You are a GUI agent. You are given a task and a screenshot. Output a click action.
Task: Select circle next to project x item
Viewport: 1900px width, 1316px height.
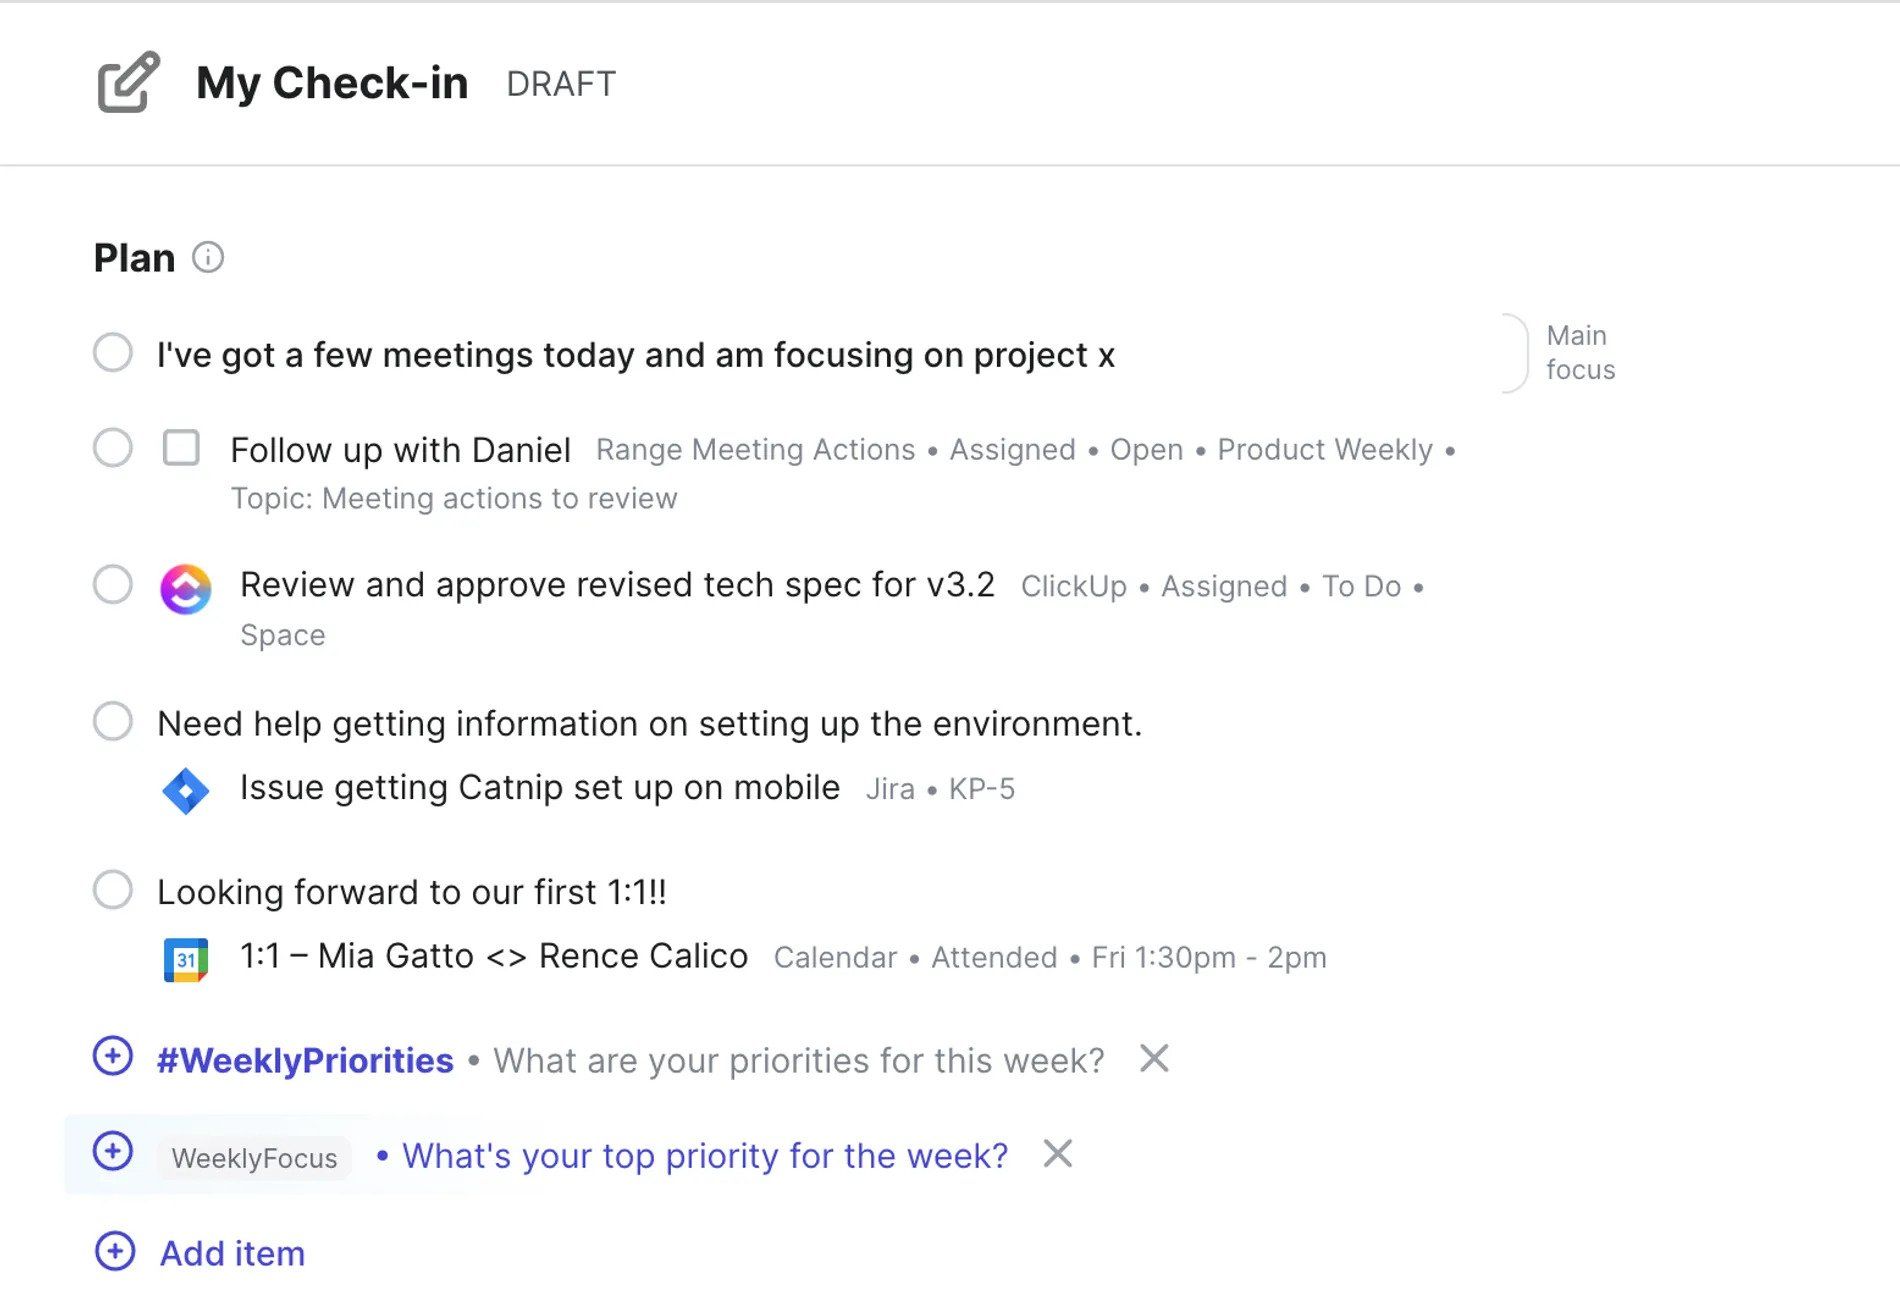coord(113,353)
